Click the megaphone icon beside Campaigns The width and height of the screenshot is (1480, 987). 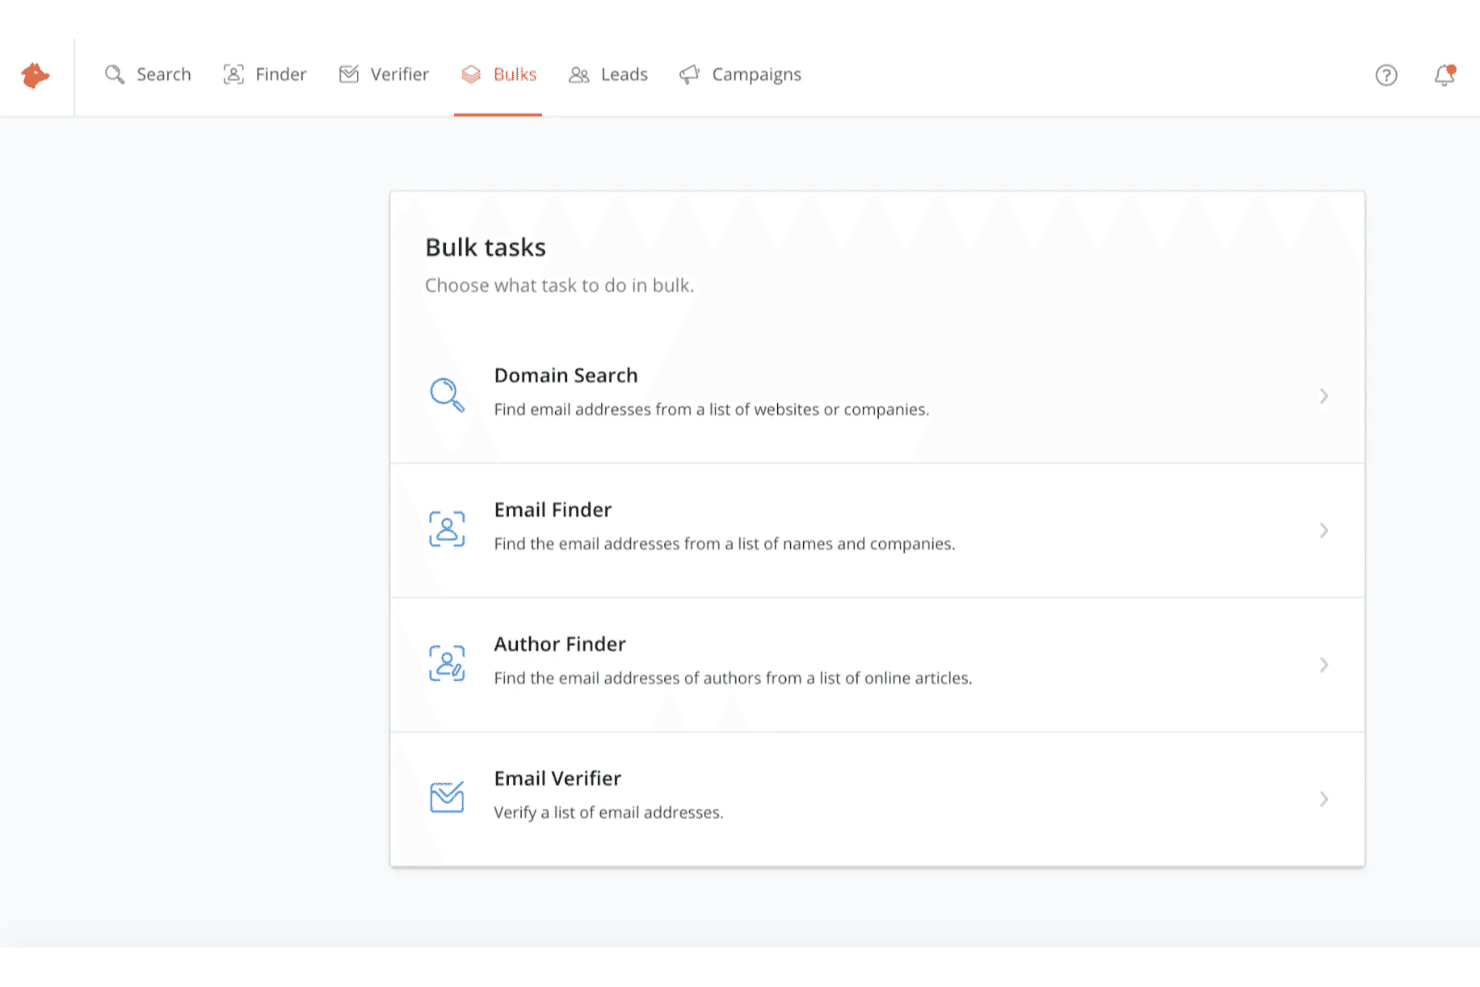coord(689,75)
